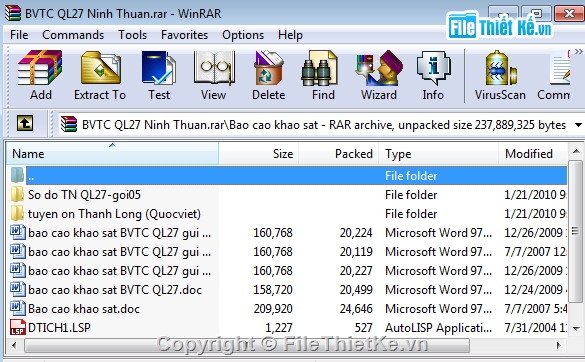Go up one folder level

(x=25, y=123)
